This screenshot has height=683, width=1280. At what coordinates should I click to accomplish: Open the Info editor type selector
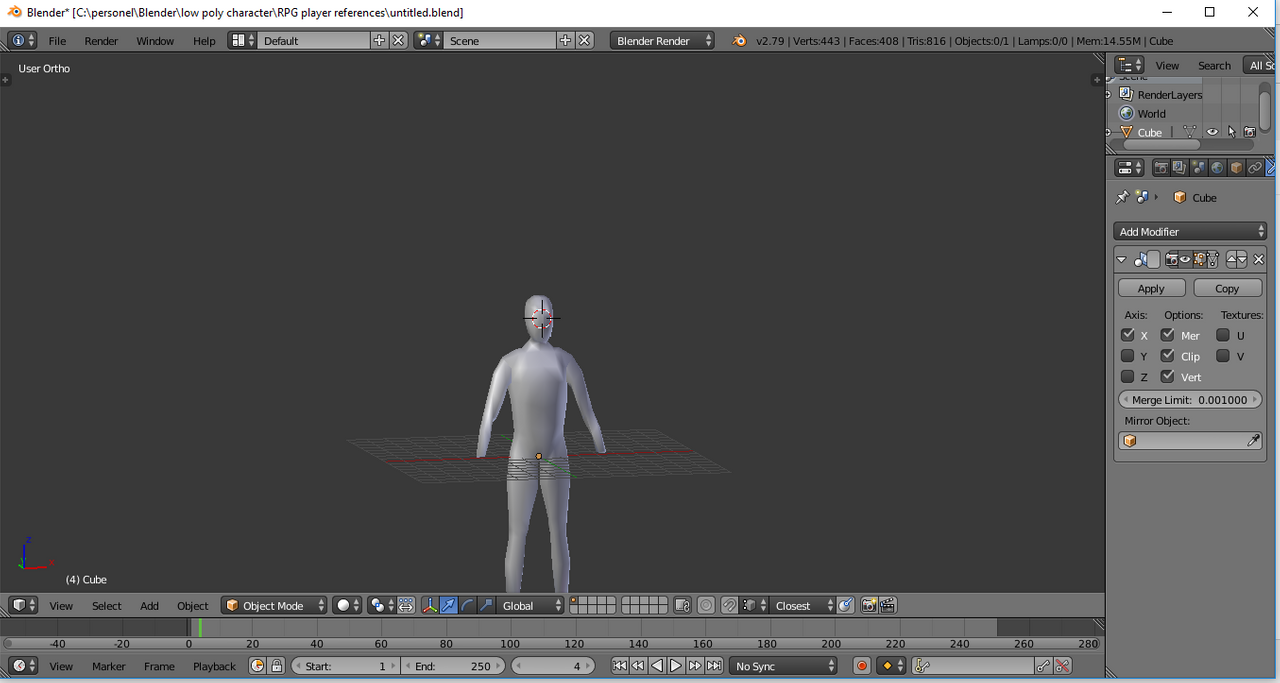22,41
